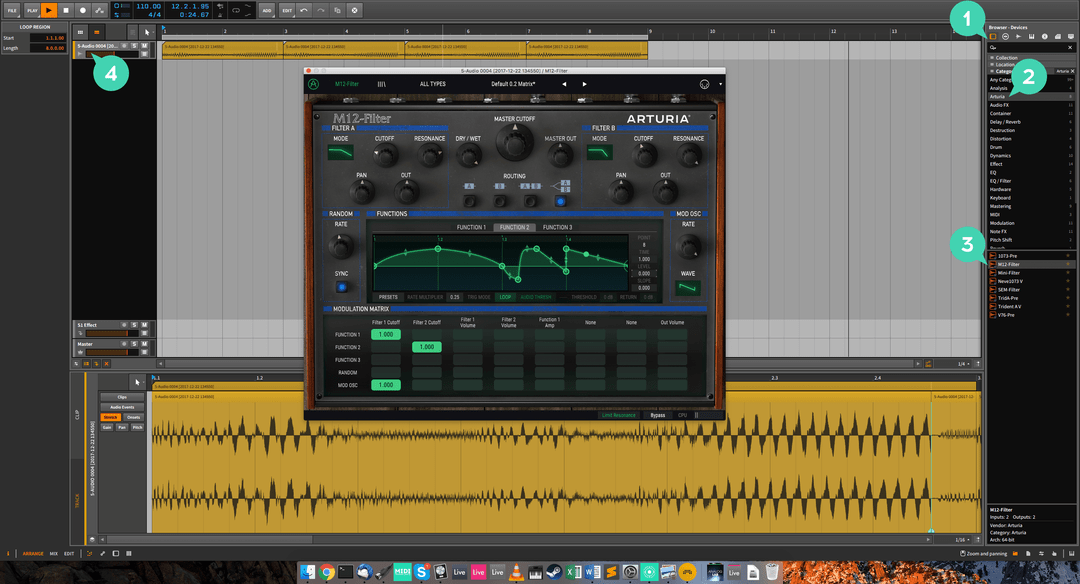Image resolution: width=1080 pixels, height=584 pixels.
Task: Open the PLAY menu
Action: (32, 10)
